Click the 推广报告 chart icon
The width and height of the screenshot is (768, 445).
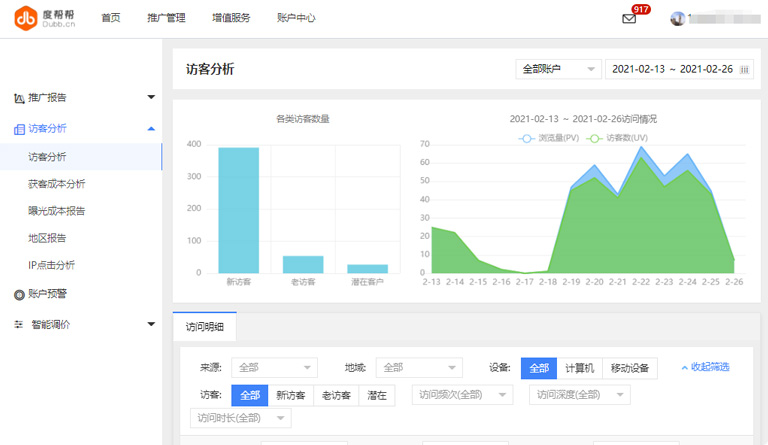pyautogui.click(x=19, y=98)
